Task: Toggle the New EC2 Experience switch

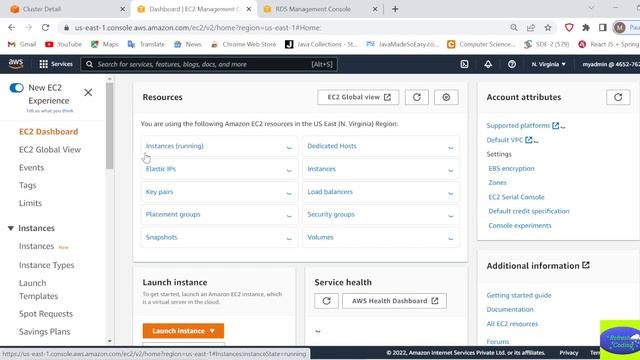Action: tap(17, 88)
